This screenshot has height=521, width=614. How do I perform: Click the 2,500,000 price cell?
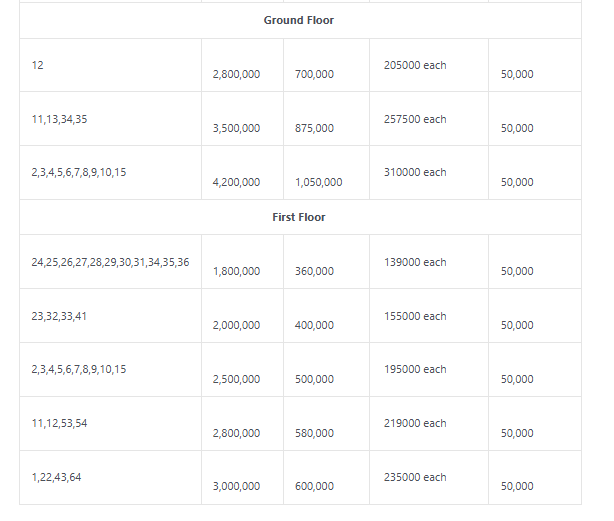(x=236, y=379)
